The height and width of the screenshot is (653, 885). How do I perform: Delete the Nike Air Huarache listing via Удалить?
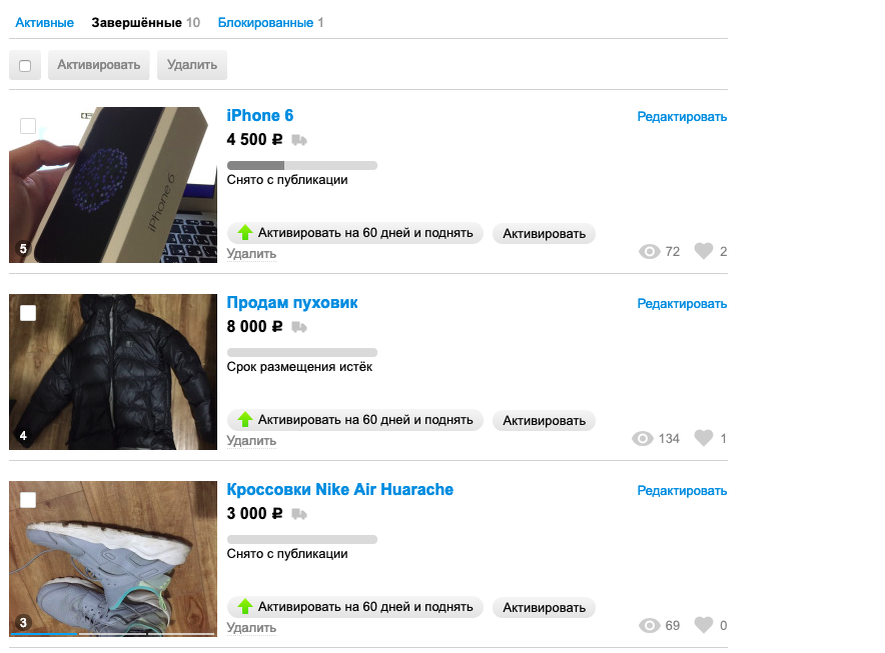click(x=251, y=627)
